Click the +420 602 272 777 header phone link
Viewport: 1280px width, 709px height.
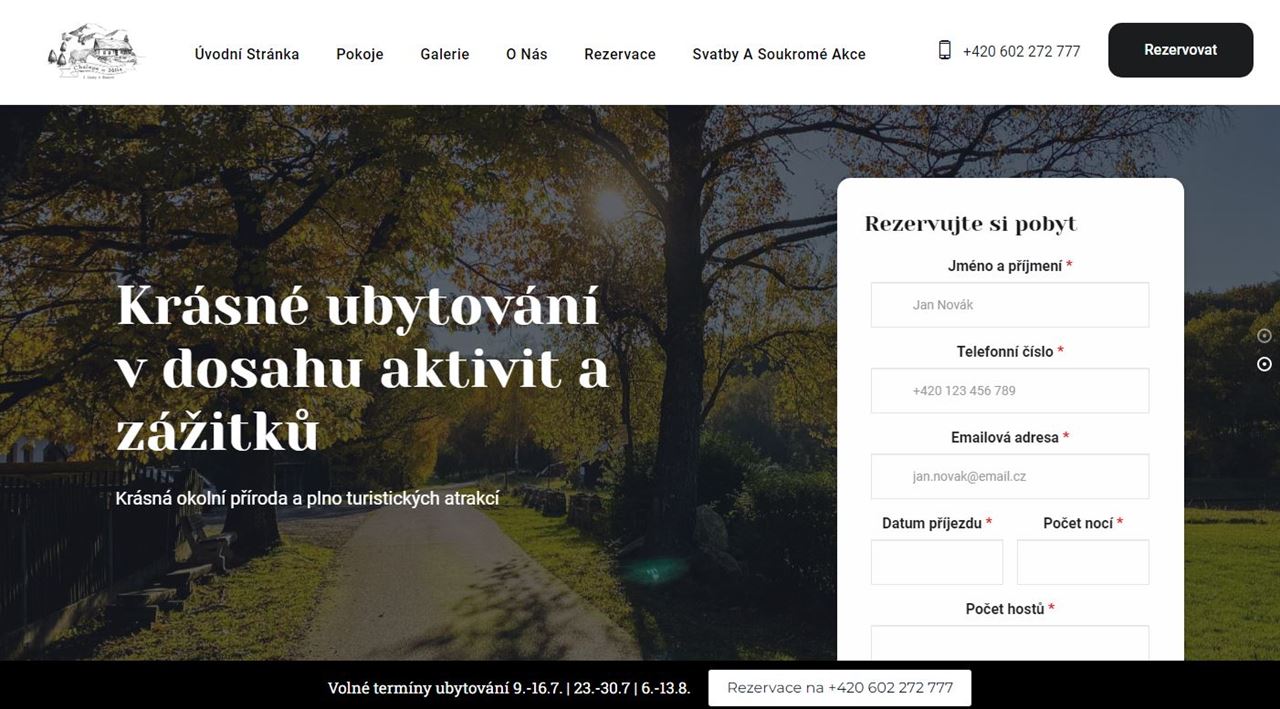[1021, 51]
